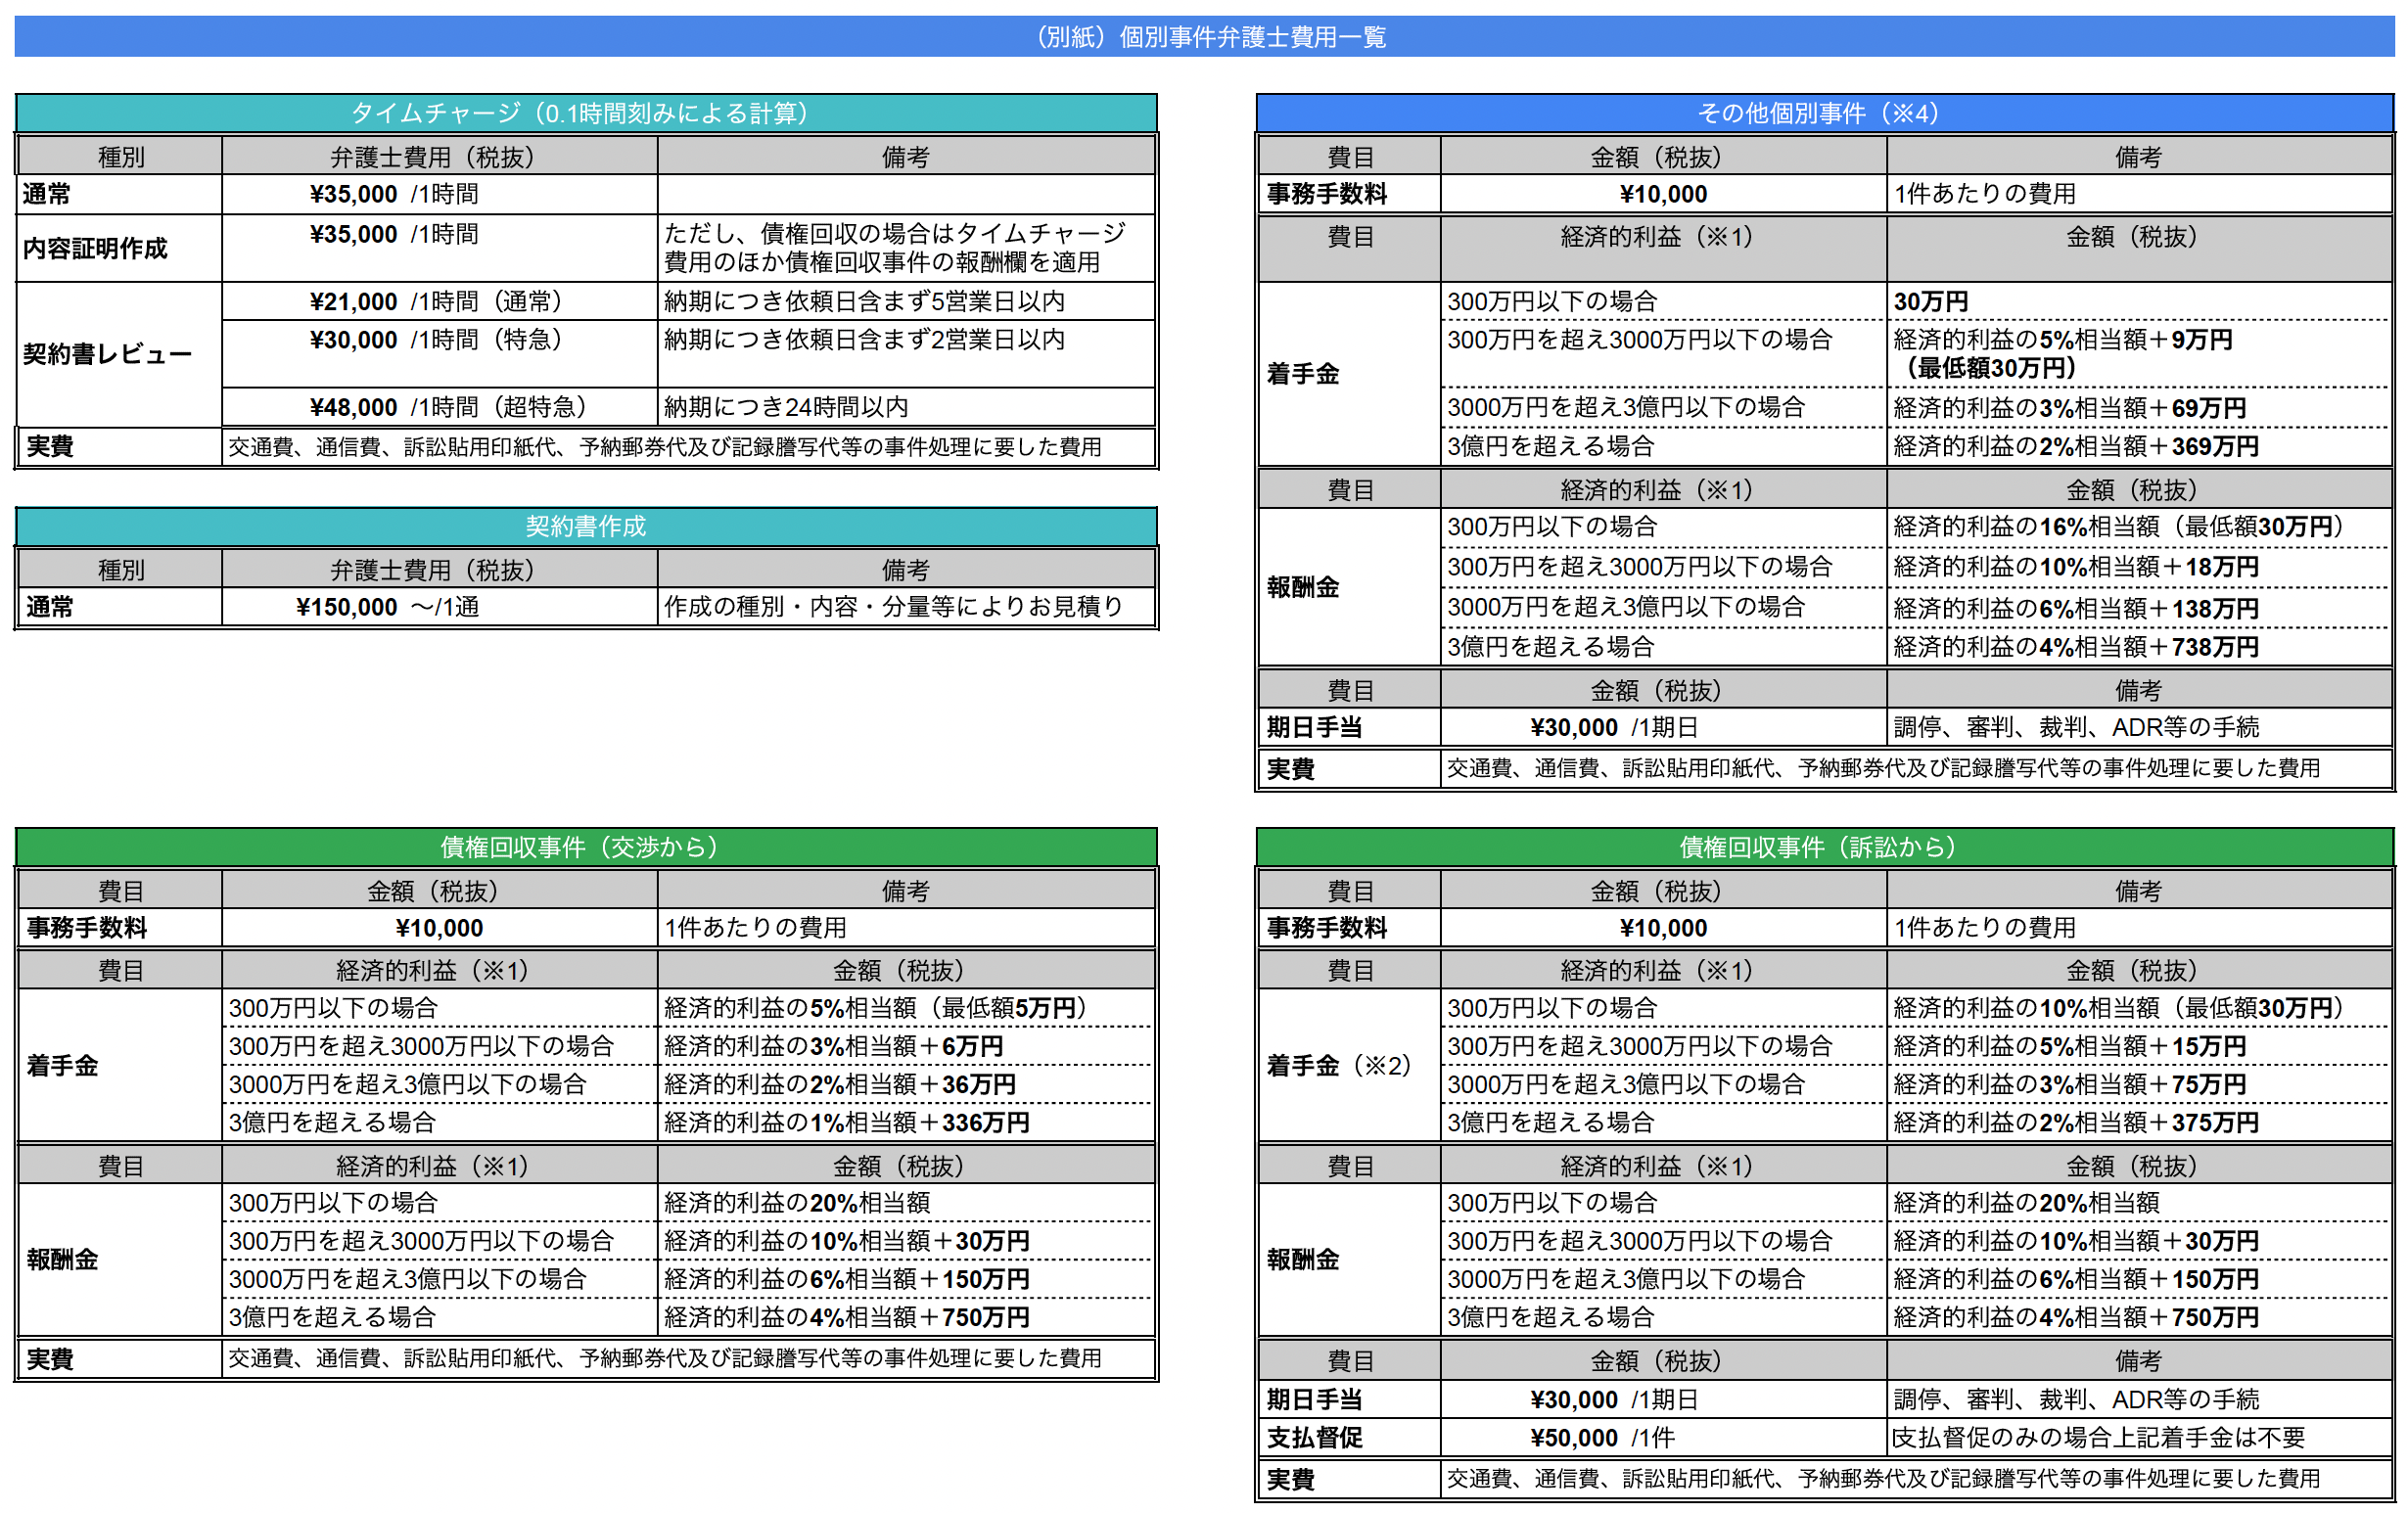Select the 30万円 retainer amount cell

[2138, 301]
